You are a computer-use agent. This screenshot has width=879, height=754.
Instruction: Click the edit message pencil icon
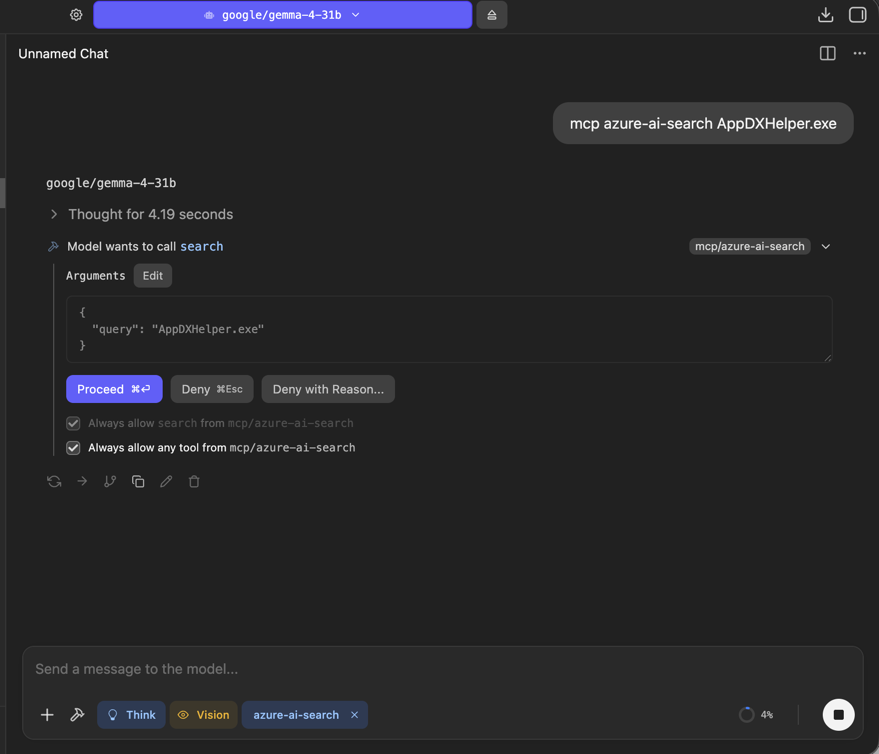coord(166,482)
